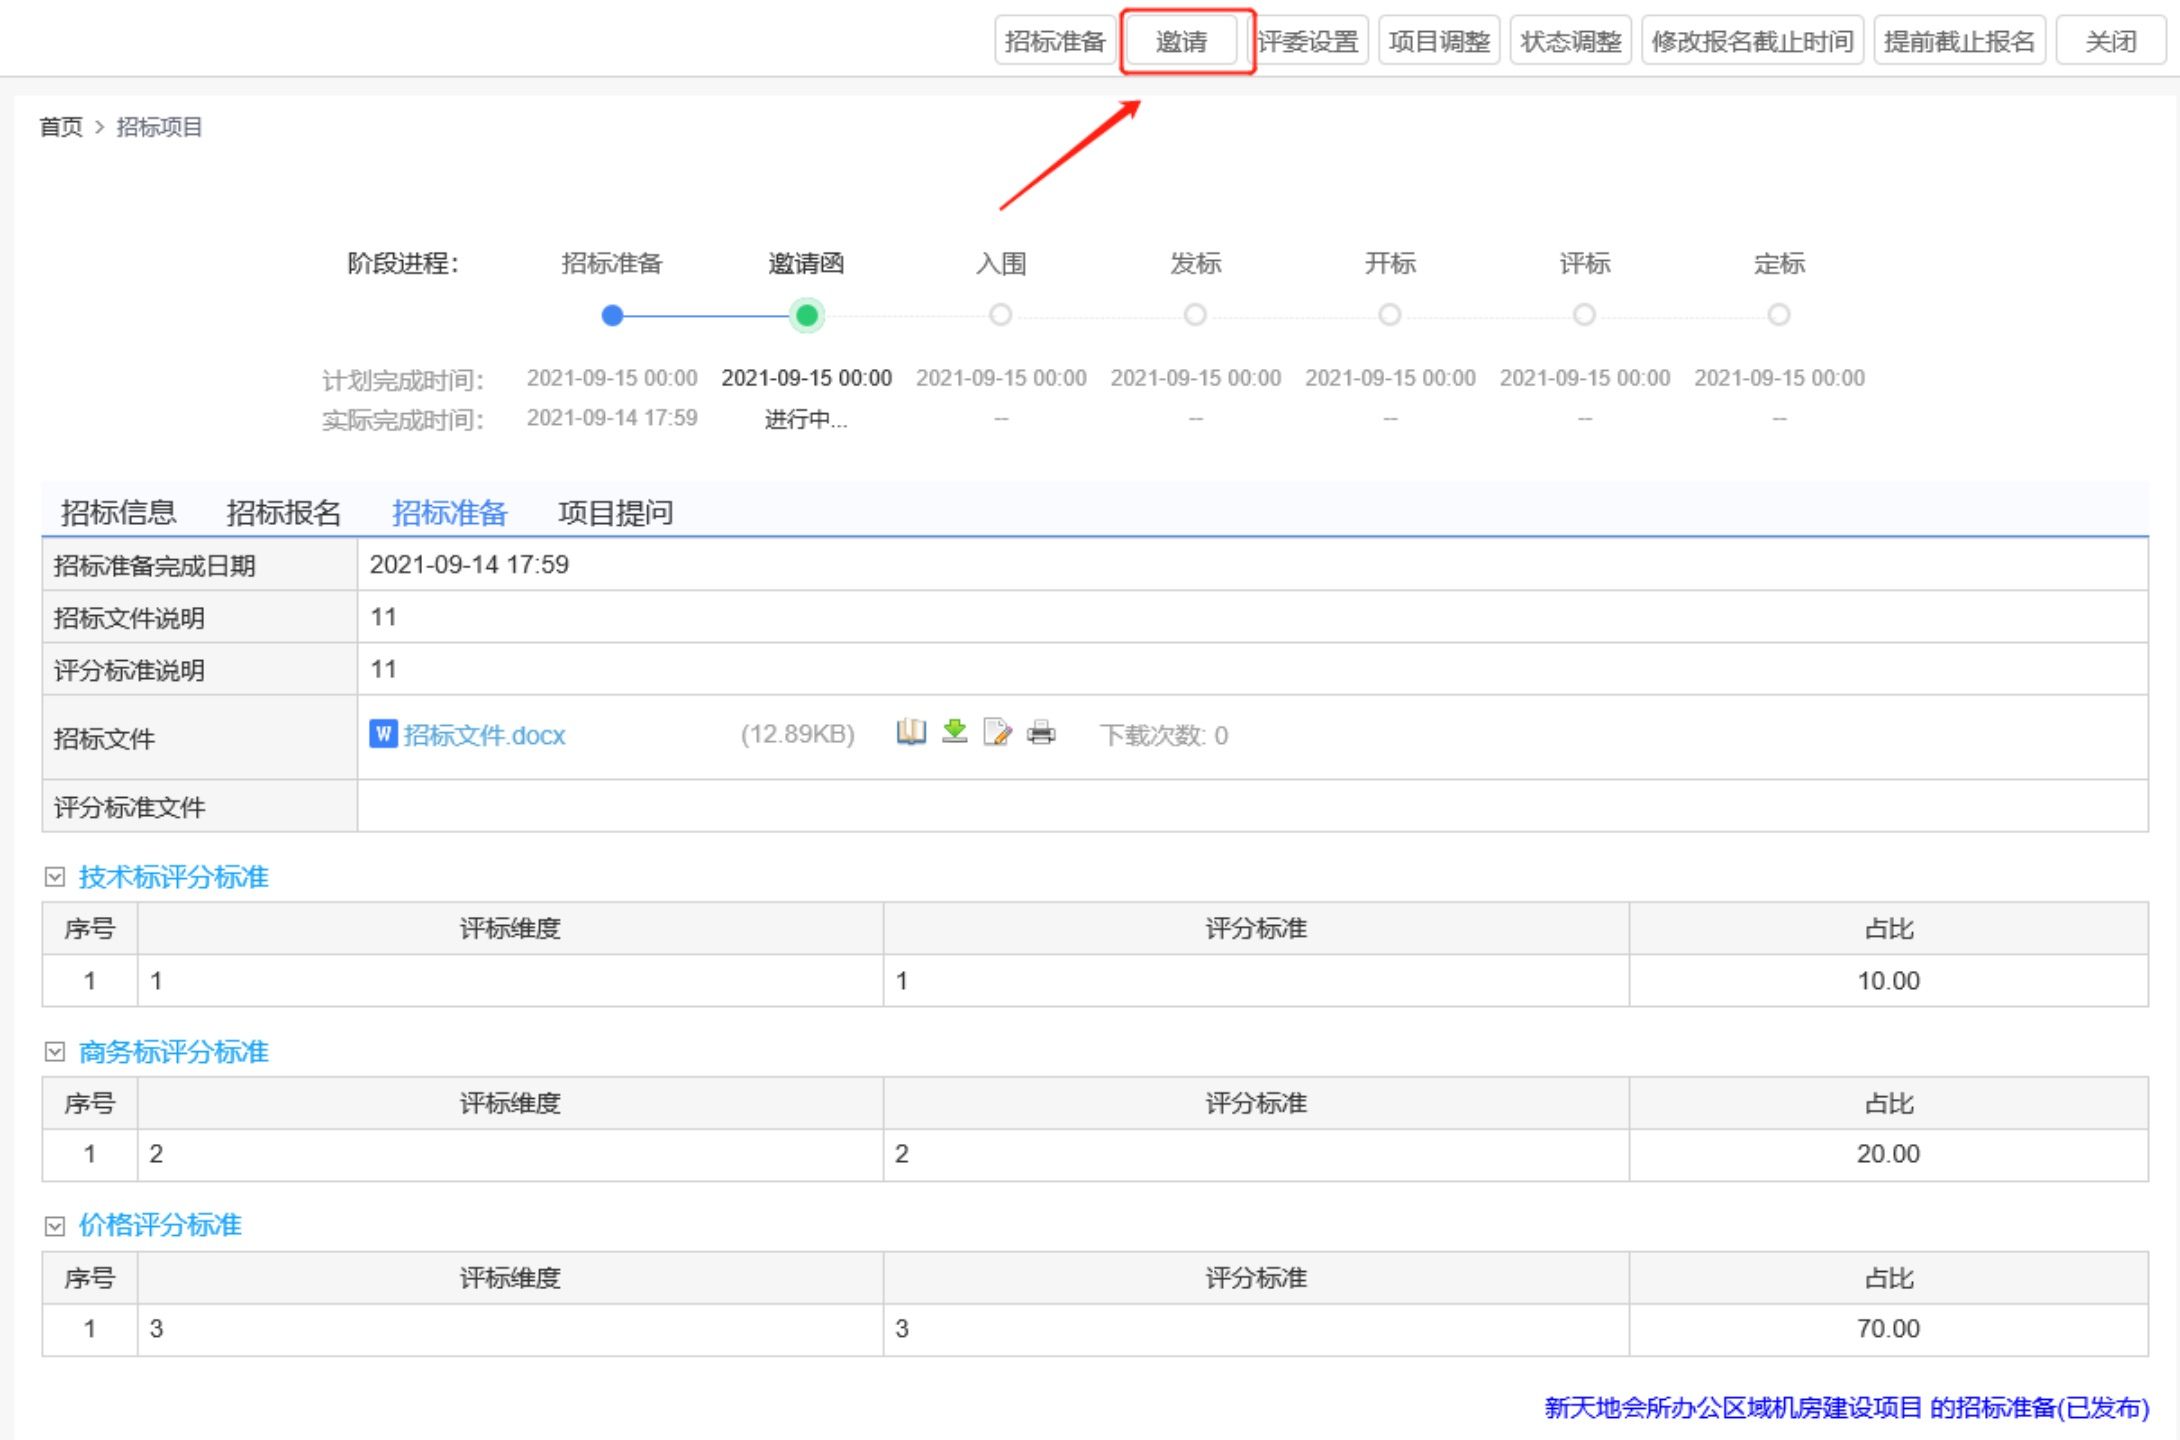Click the edit-document pencil icon for 招标文件.docx
Image resolution: width=2180 pixels, height=1440 pixels.
click(x=997, y=733)
